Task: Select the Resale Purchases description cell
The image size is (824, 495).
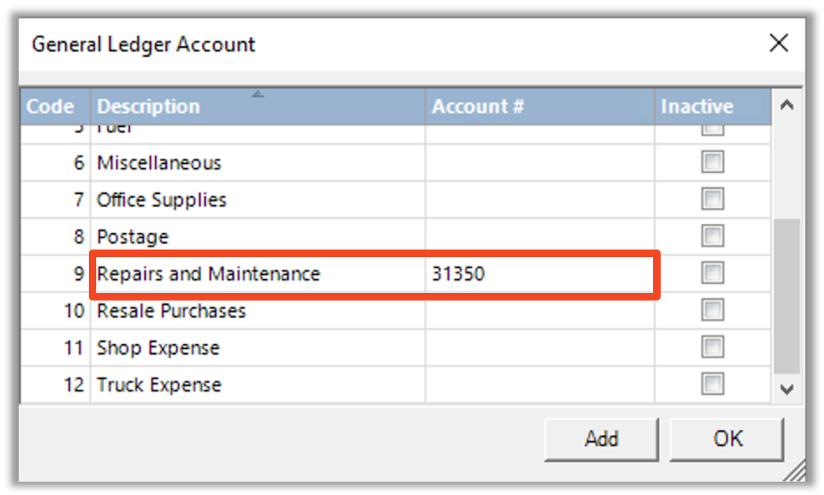Action: 258,311
